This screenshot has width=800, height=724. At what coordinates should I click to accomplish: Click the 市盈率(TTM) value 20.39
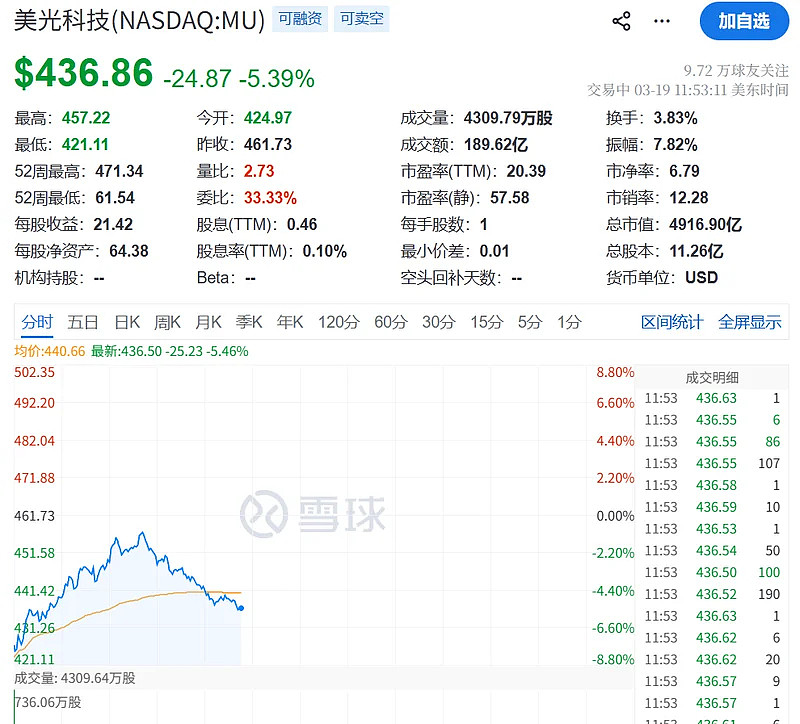(526, 171)
